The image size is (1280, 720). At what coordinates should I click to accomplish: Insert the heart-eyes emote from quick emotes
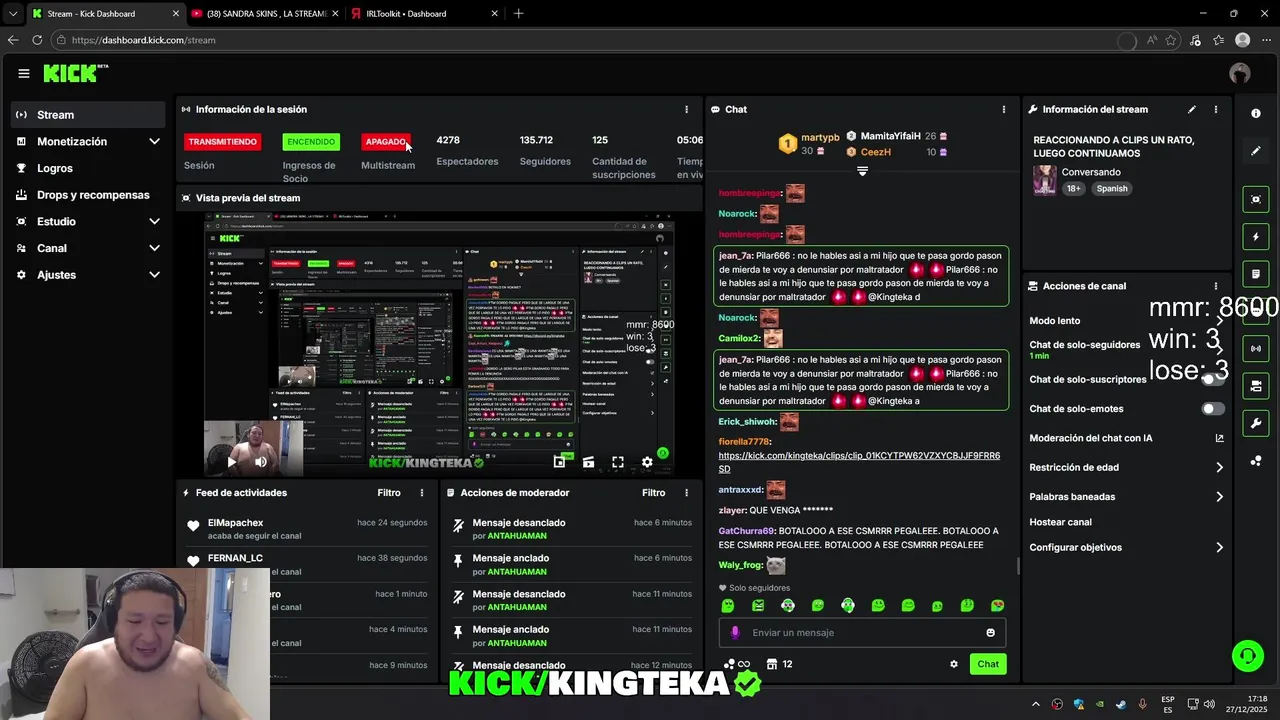(998, 606)
